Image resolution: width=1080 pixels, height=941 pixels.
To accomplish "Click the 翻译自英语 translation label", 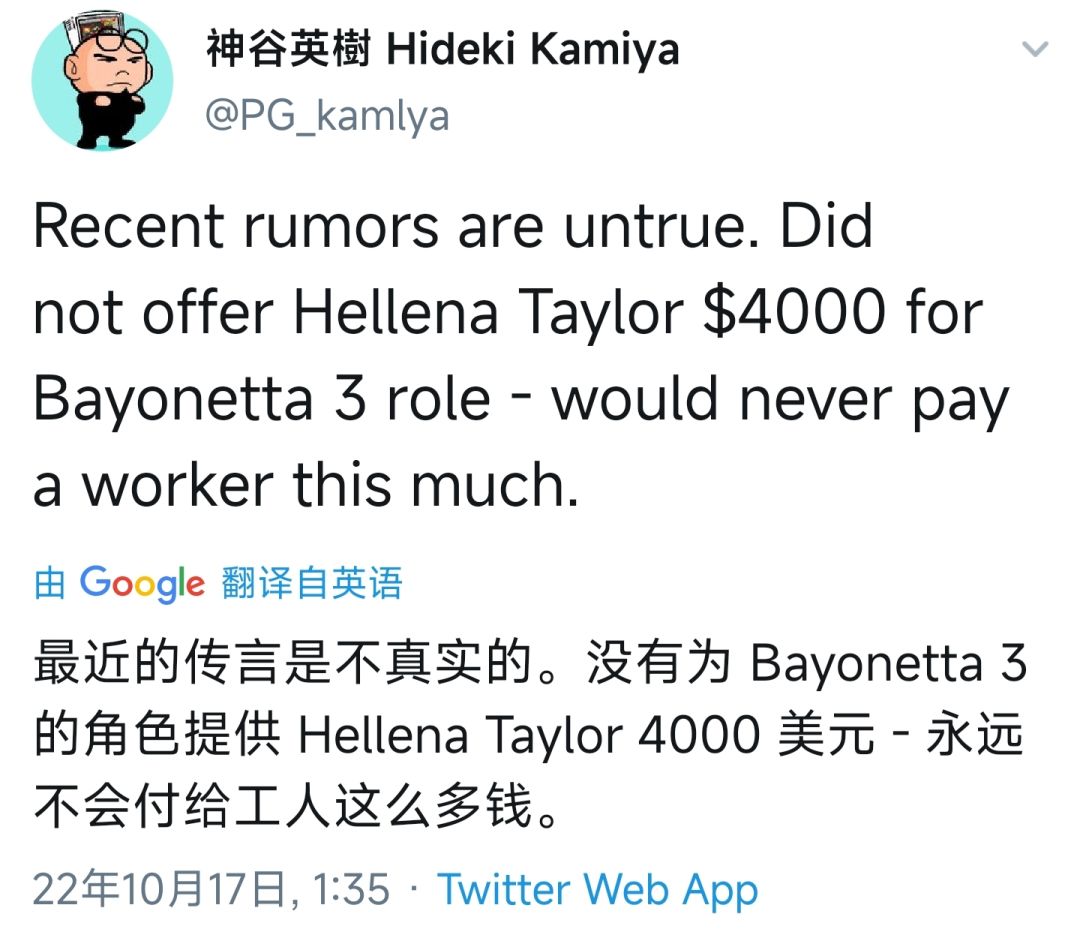I will click(312, 583).
